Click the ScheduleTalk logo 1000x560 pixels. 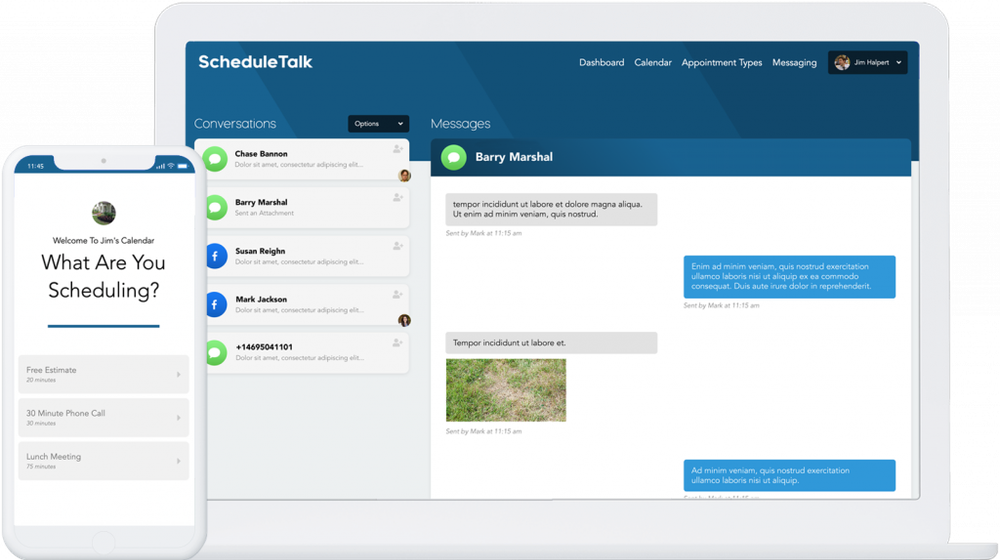[255, 62]
